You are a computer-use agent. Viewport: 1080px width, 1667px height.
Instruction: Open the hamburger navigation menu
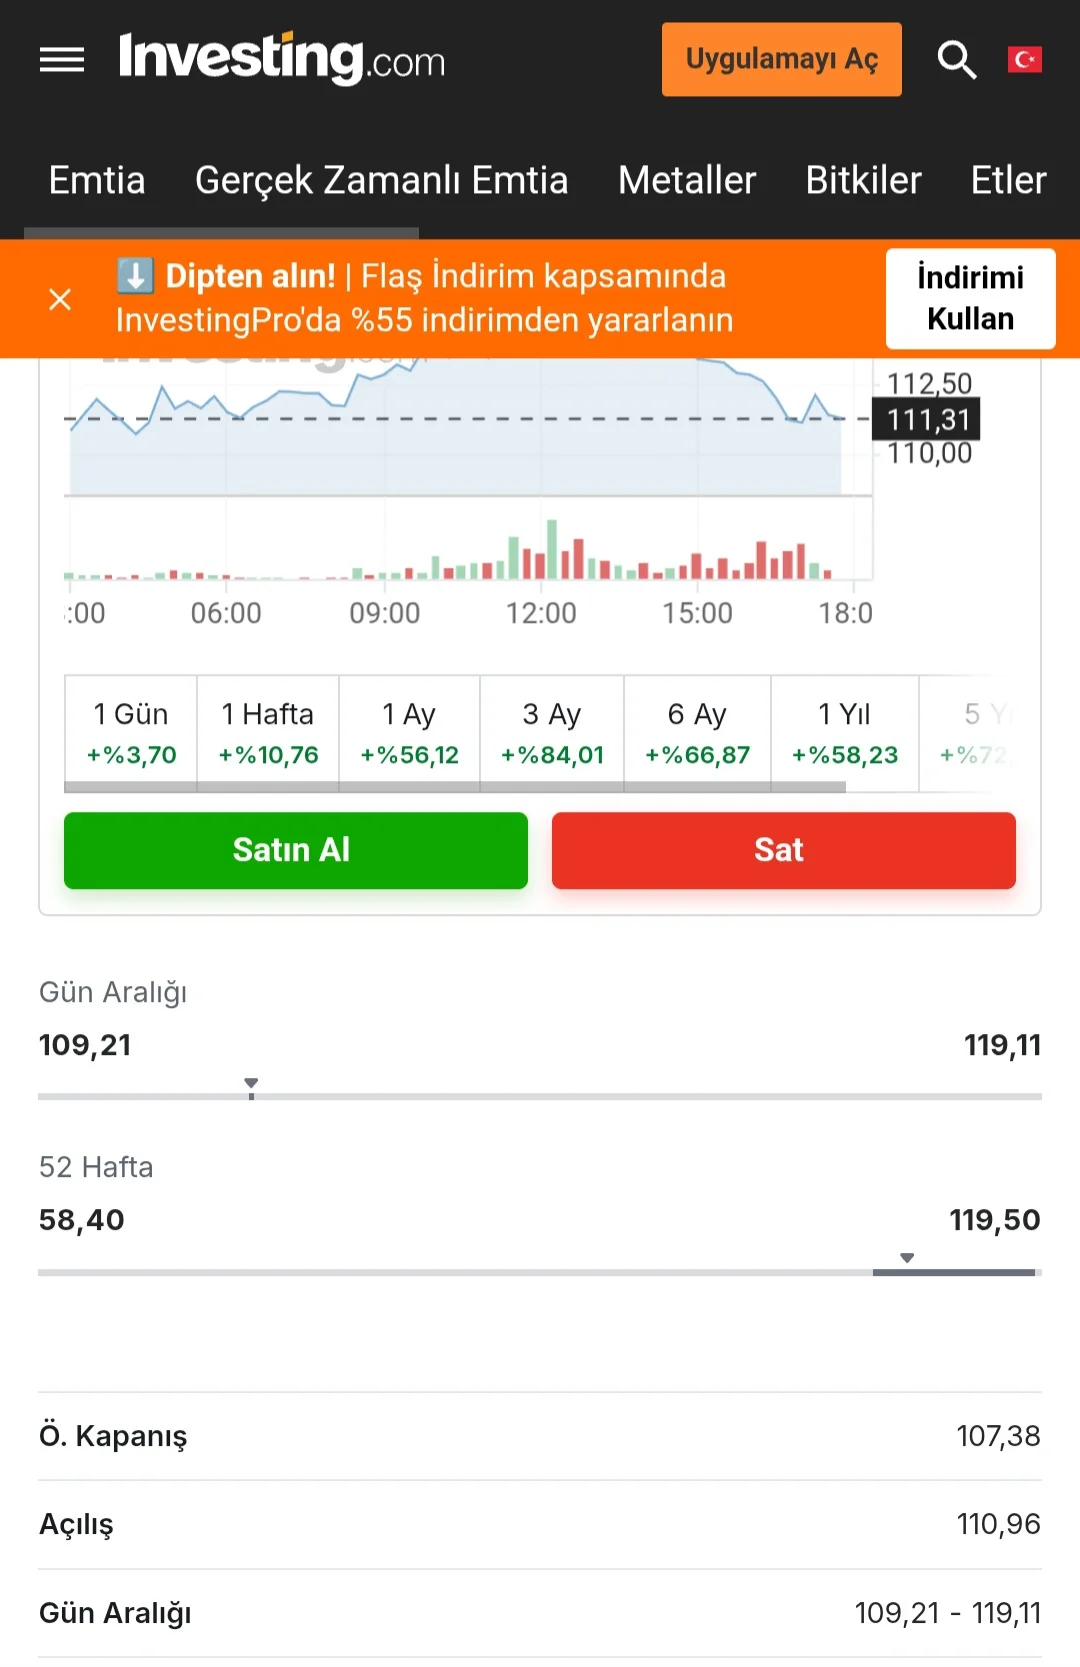point(61,61)
